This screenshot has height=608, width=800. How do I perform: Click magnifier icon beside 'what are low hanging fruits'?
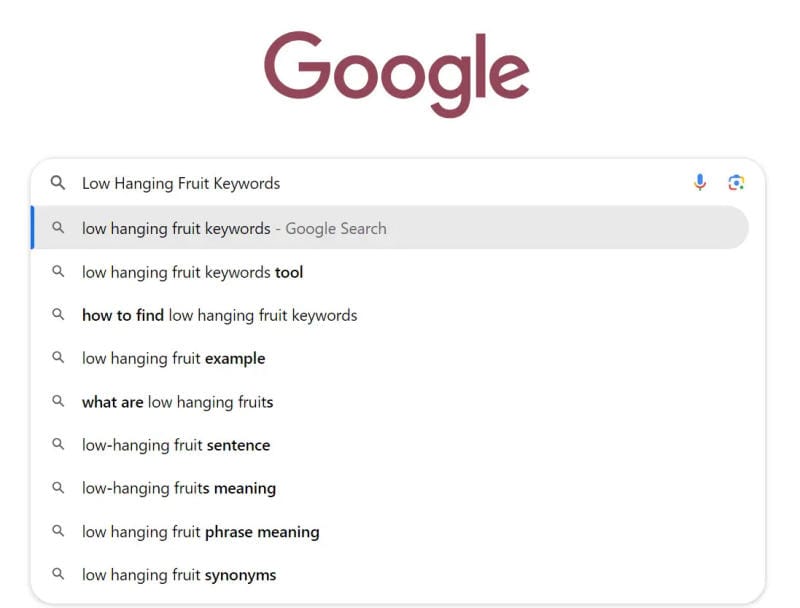(58, 402)
